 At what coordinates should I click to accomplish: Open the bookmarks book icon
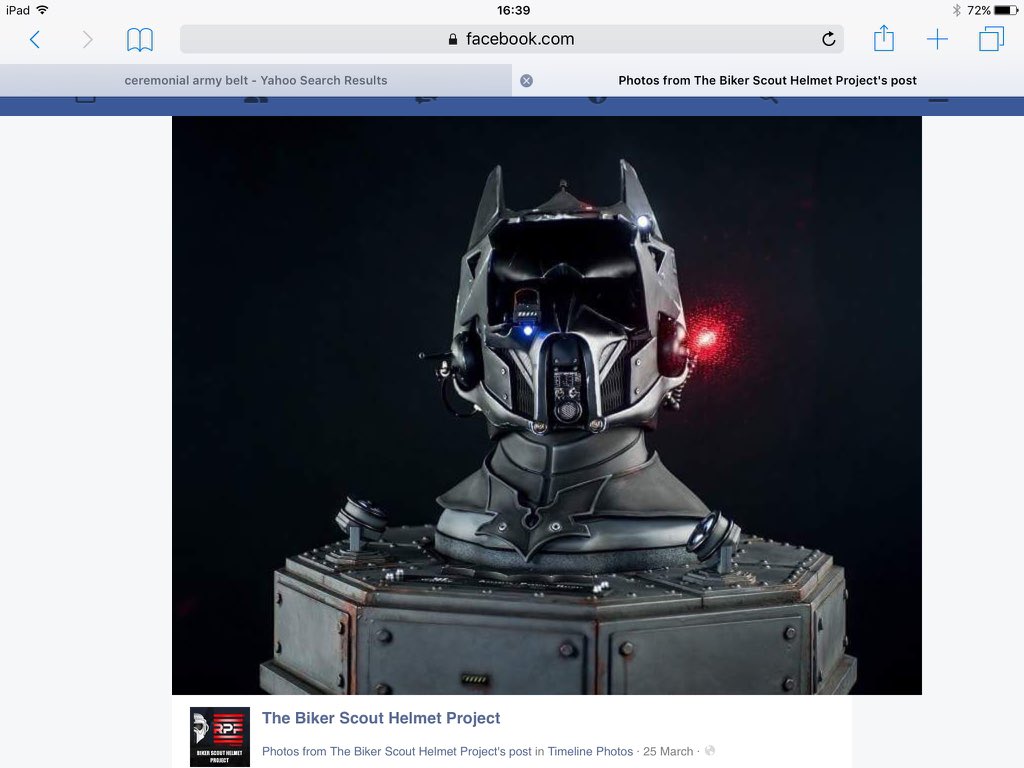(140, 40)
